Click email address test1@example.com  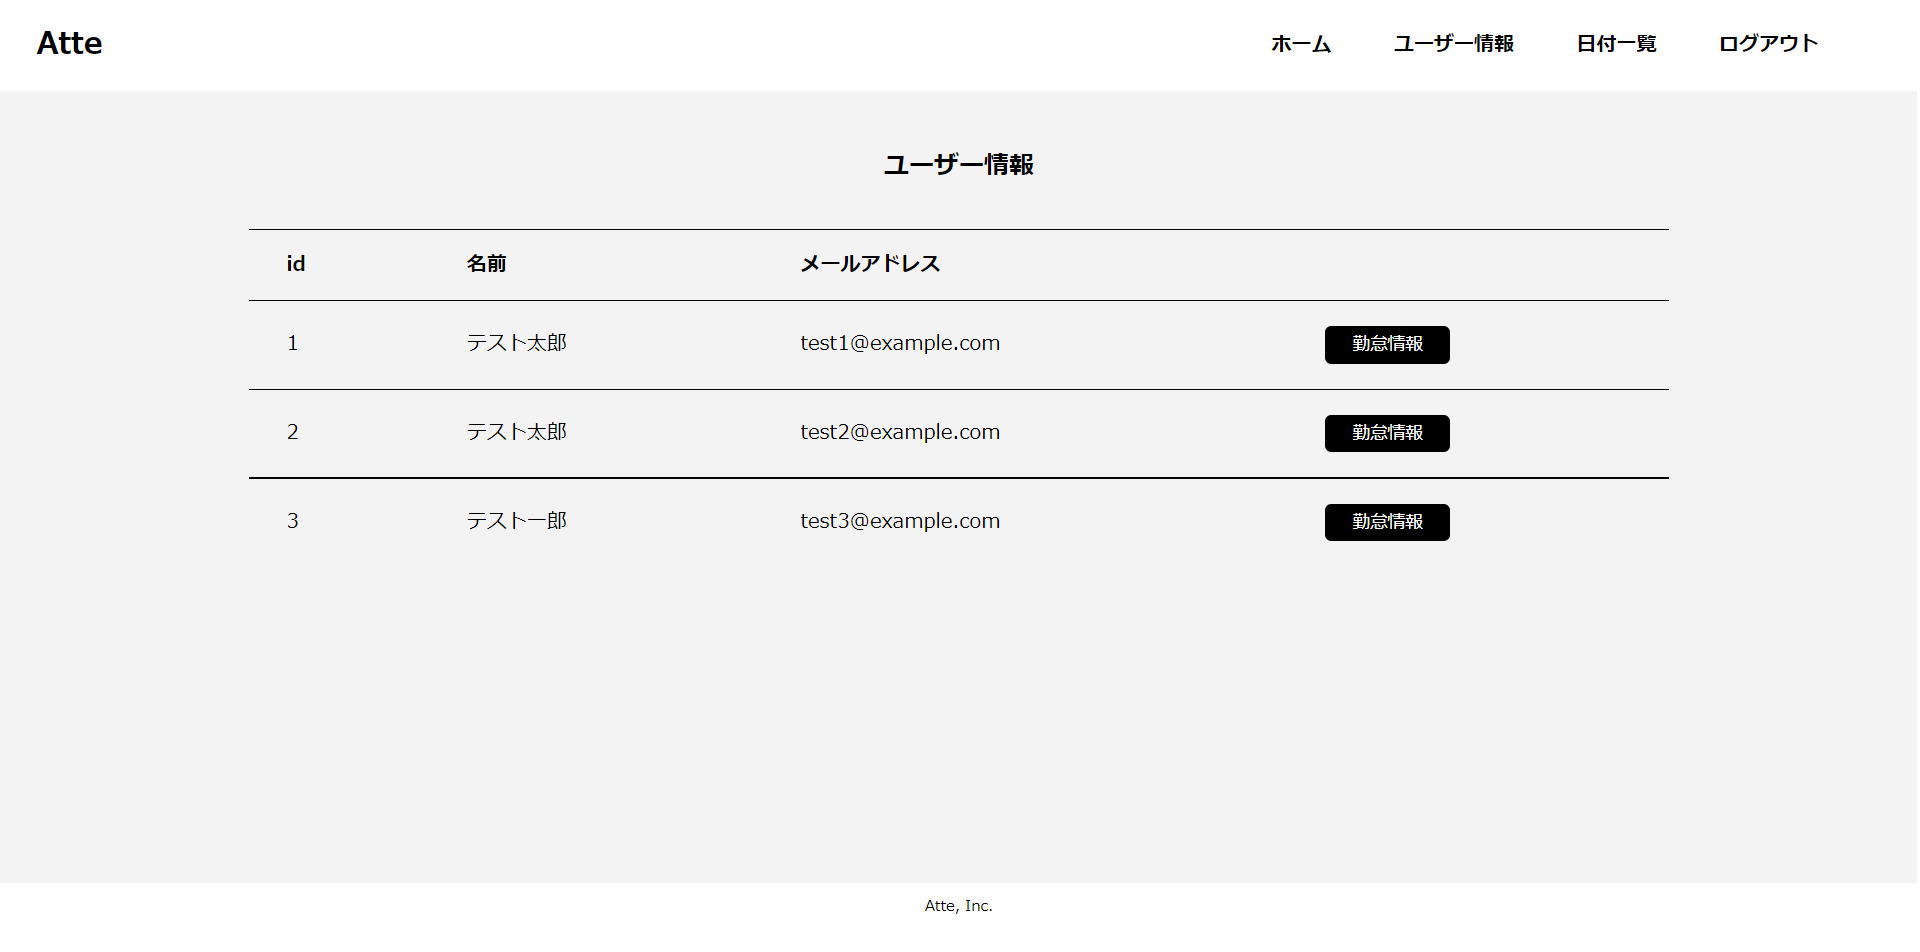898,343
